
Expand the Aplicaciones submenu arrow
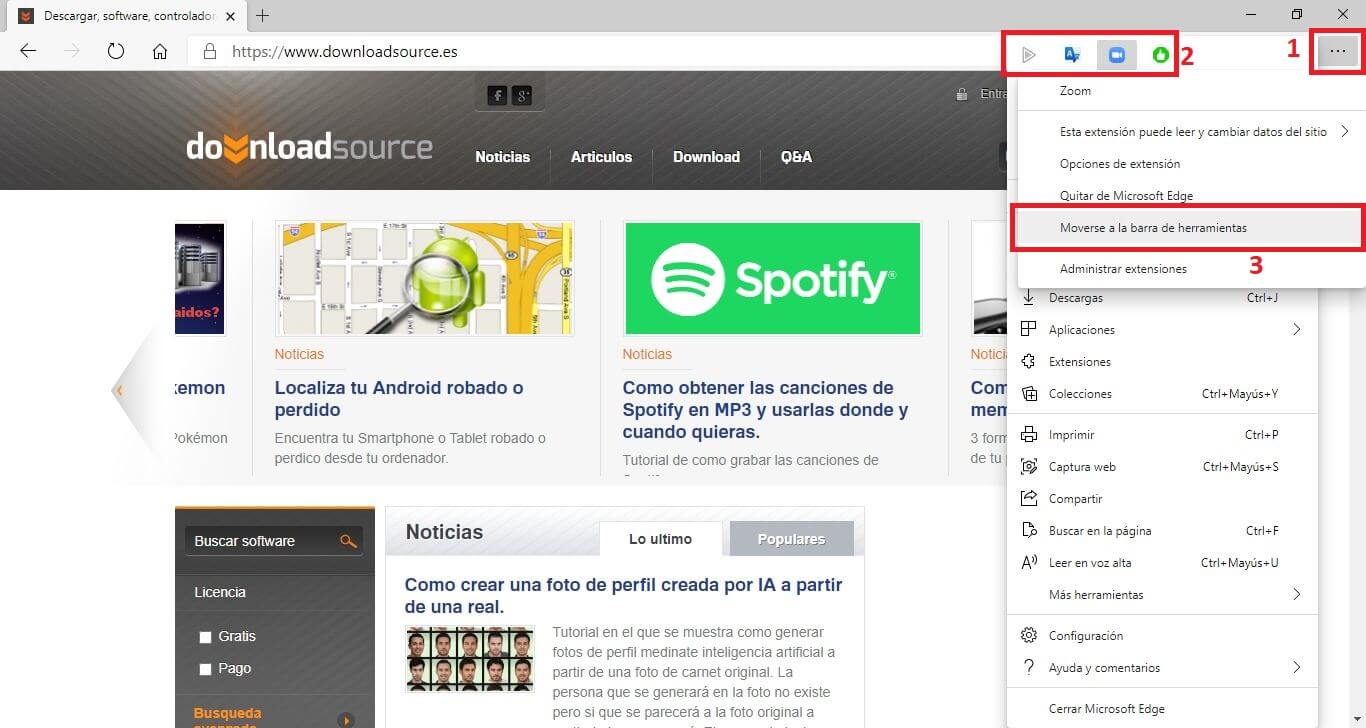pyautogui.click(x=1296, y=329)
